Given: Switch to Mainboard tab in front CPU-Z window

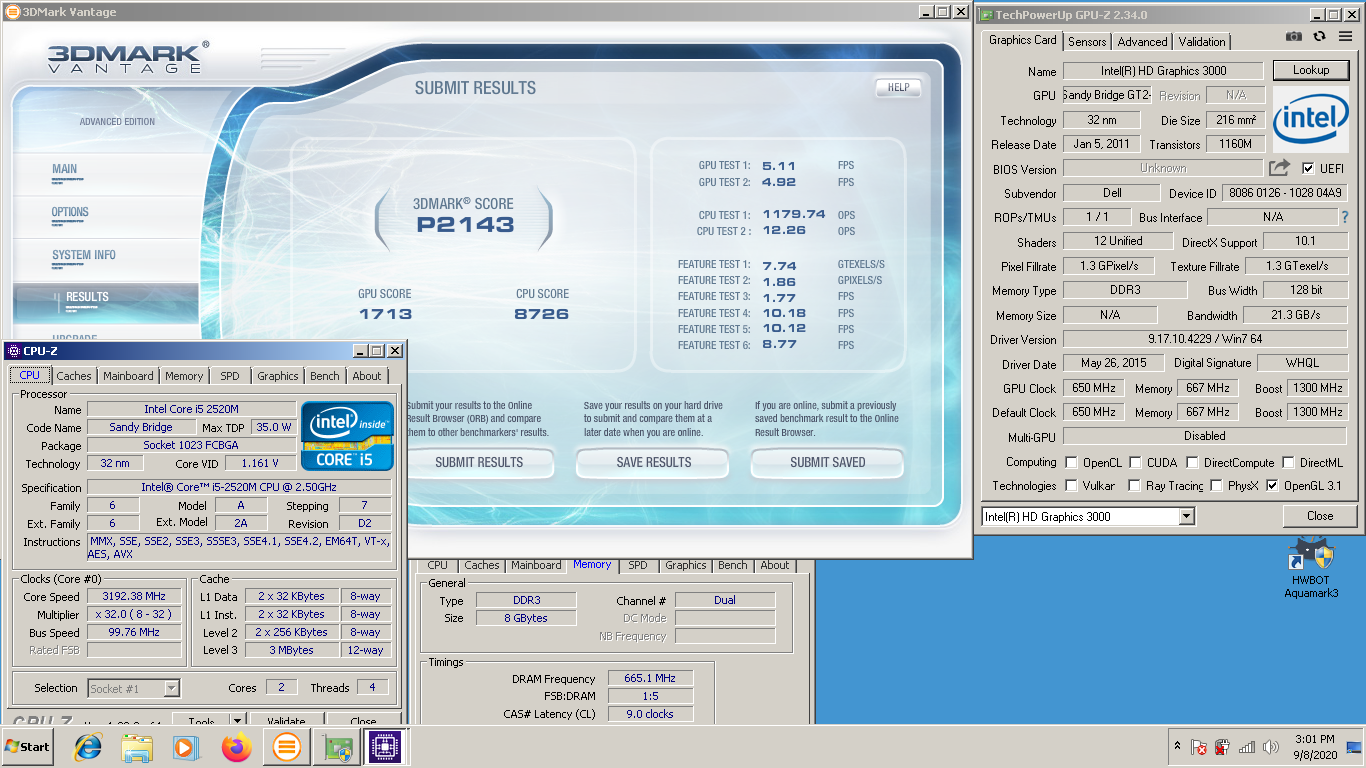Looking at the screenshot, I should [128, 376].
